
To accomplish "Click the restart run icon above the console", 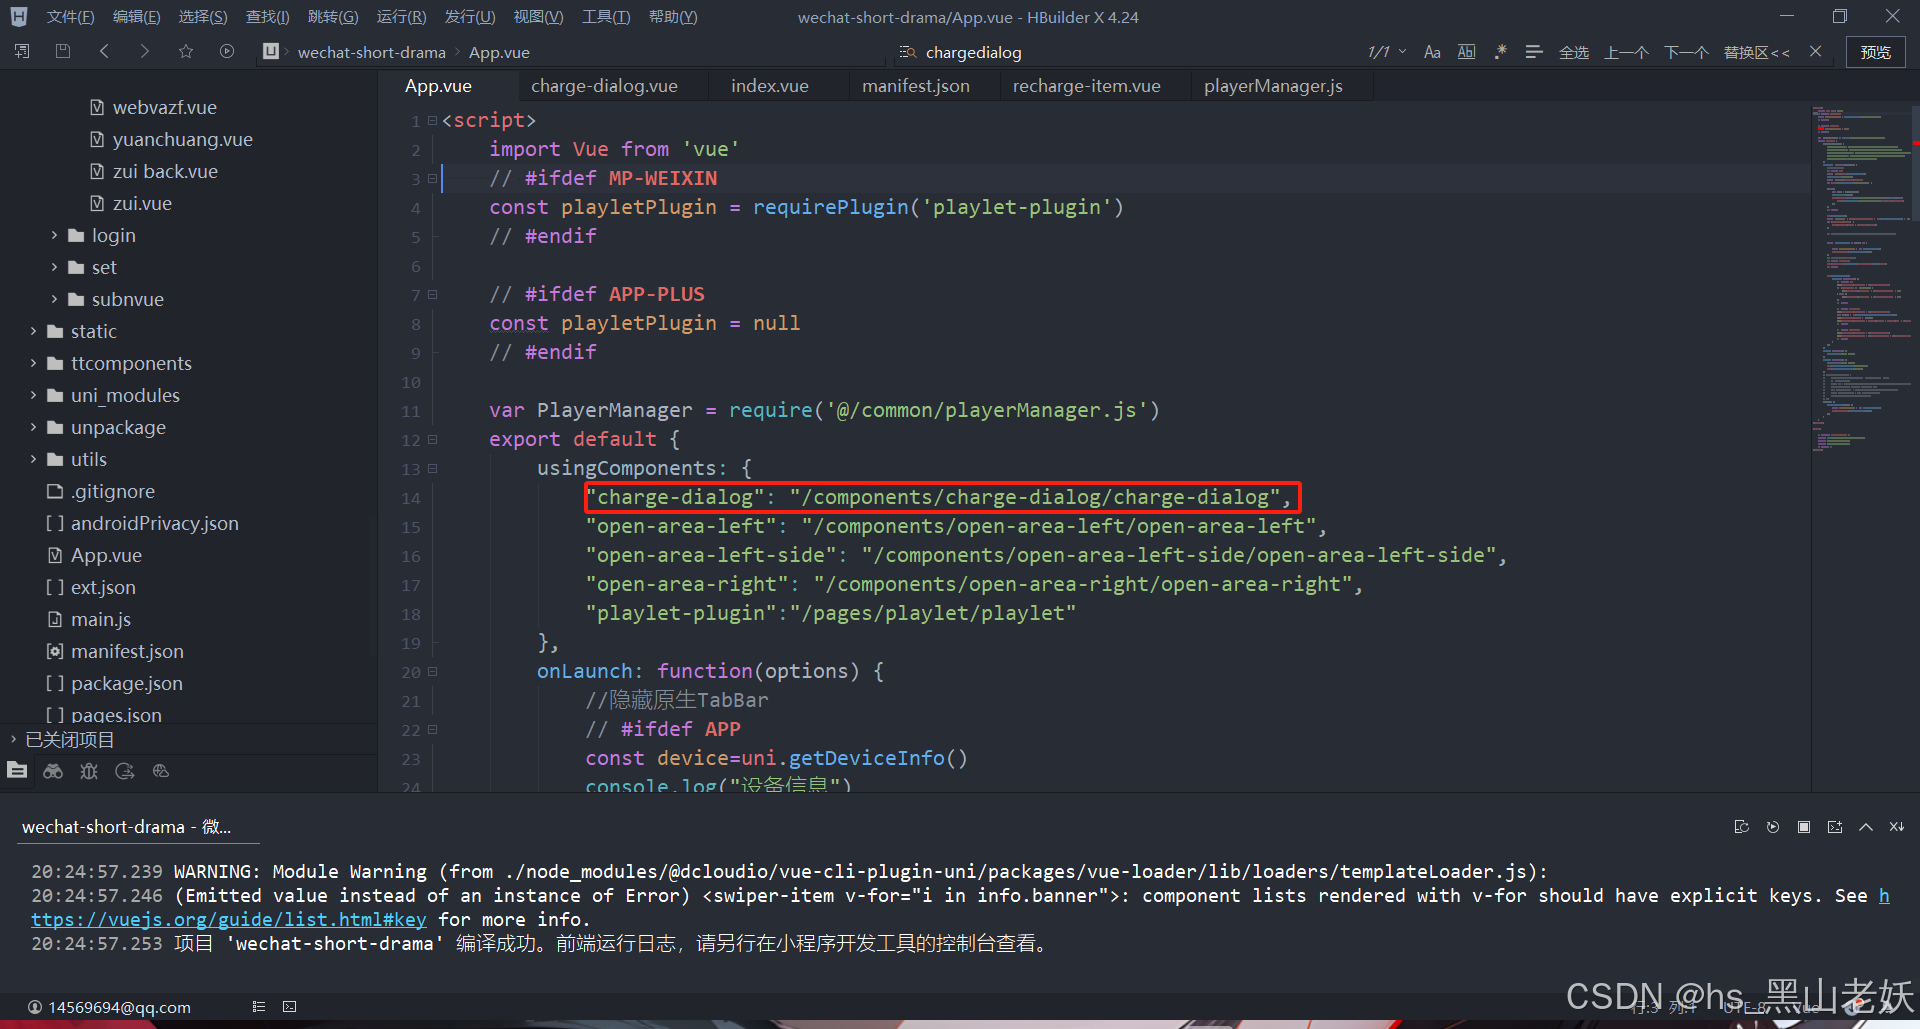I will pos(1772,827).
